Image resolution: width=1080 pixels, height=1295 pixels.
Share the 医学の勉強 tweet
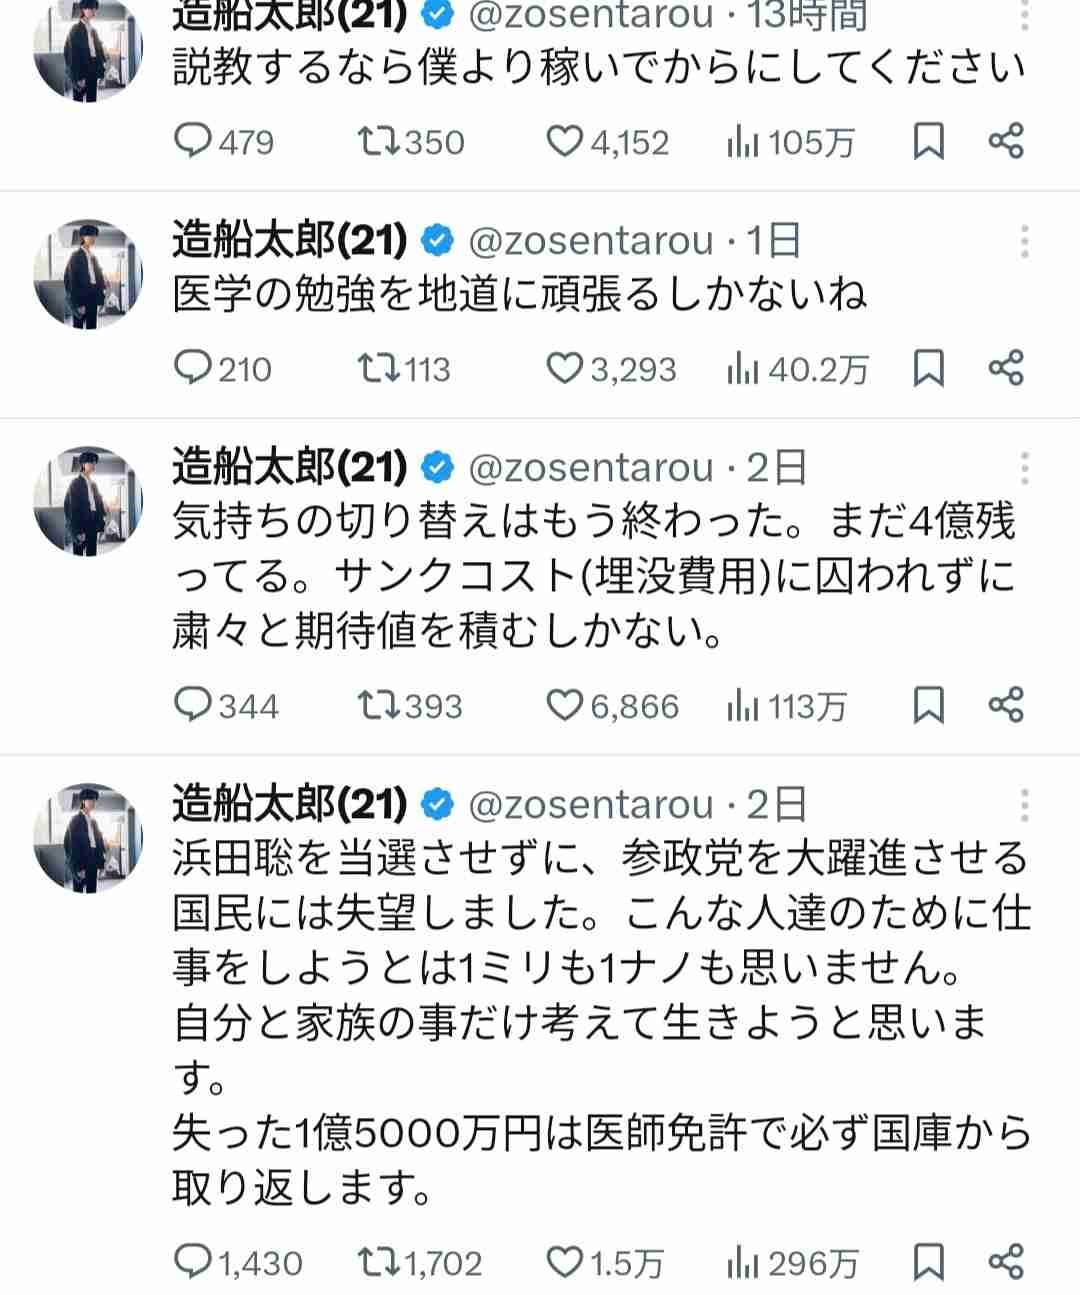1006,369
